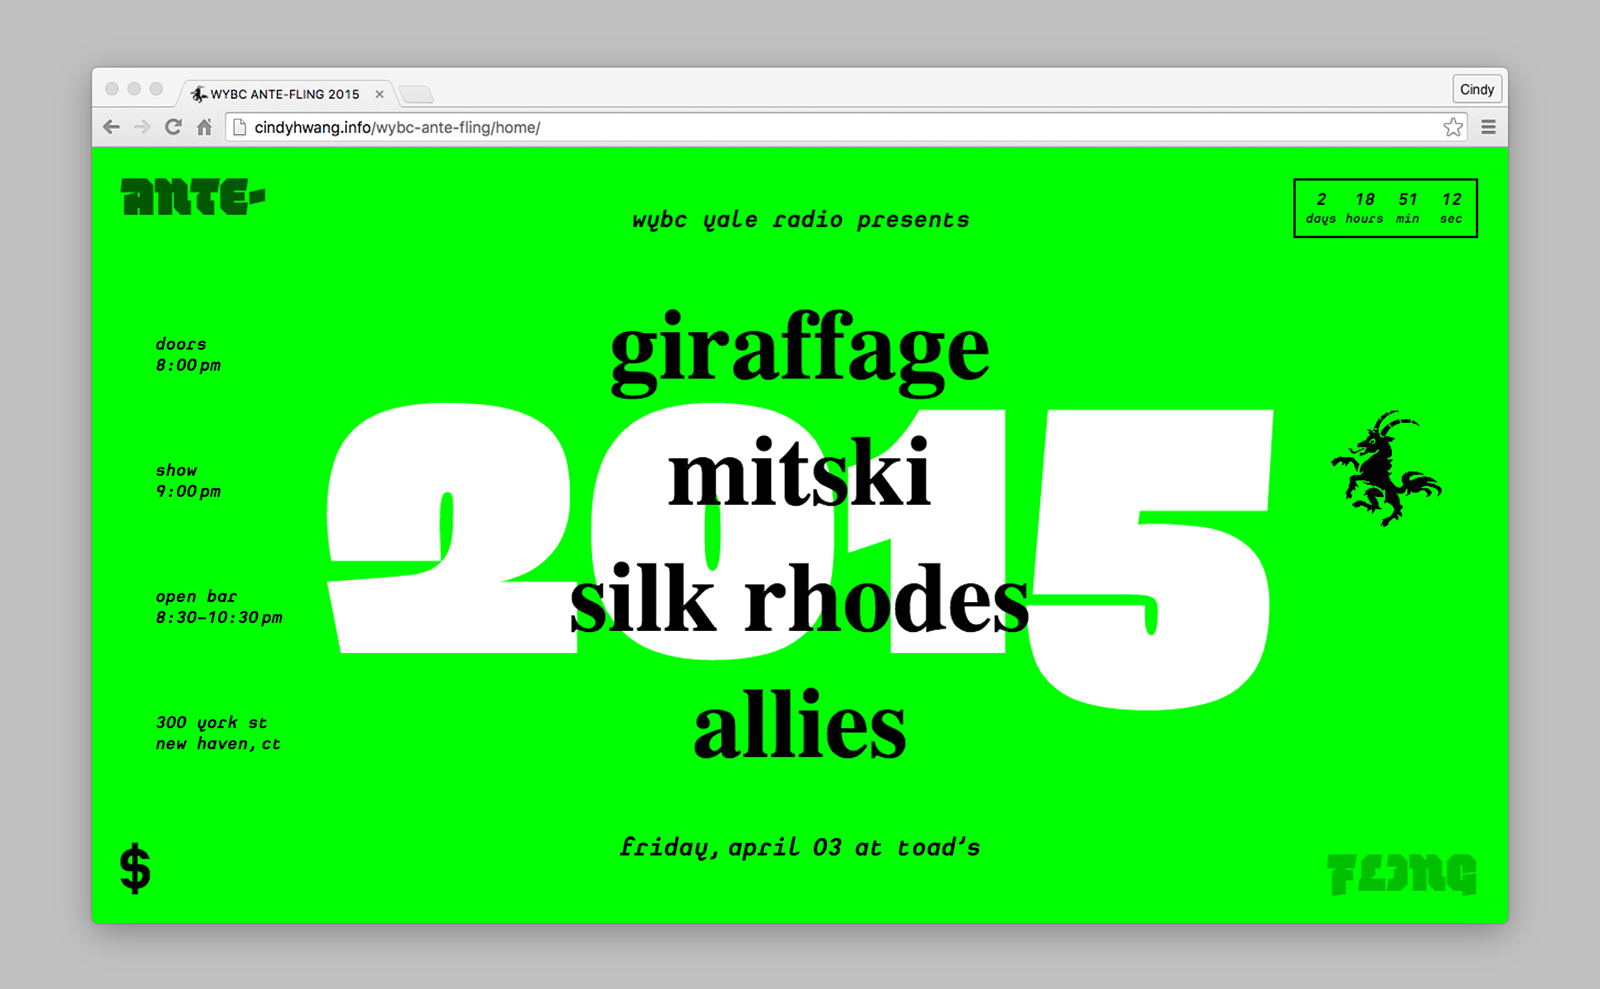Click the dollar sign ticket icon
Viewport: 1600px width, 989px height.
pos(135,868)
